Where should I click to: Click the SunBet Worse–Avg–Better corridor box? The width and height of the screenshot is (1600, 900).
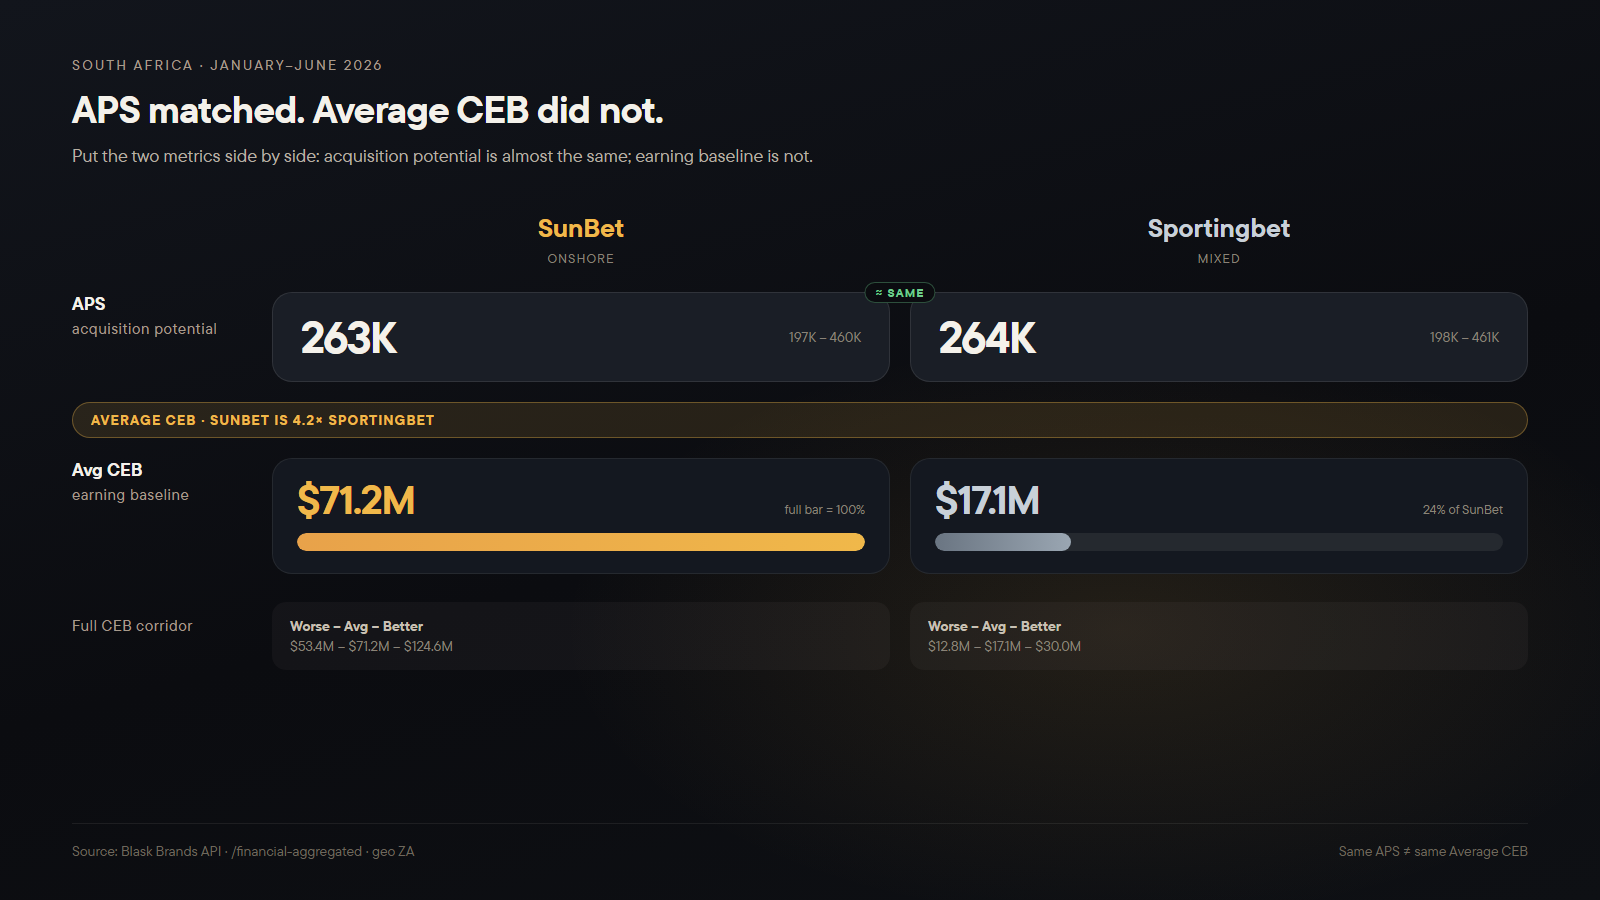pyautogui.click(x=581, y=636)
